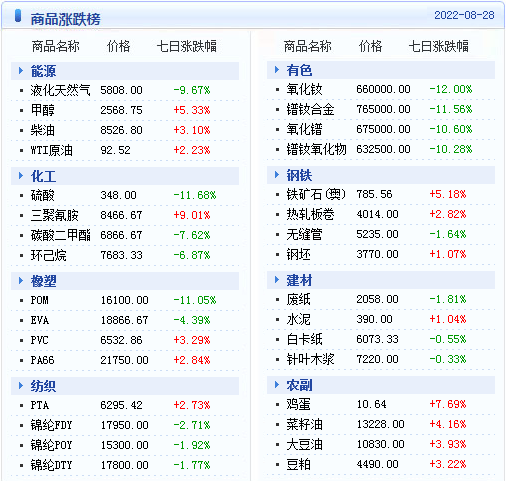Open the 氧化镨 commodity
506x481 pixels.
pyautogui.click(x=304, y=129)
